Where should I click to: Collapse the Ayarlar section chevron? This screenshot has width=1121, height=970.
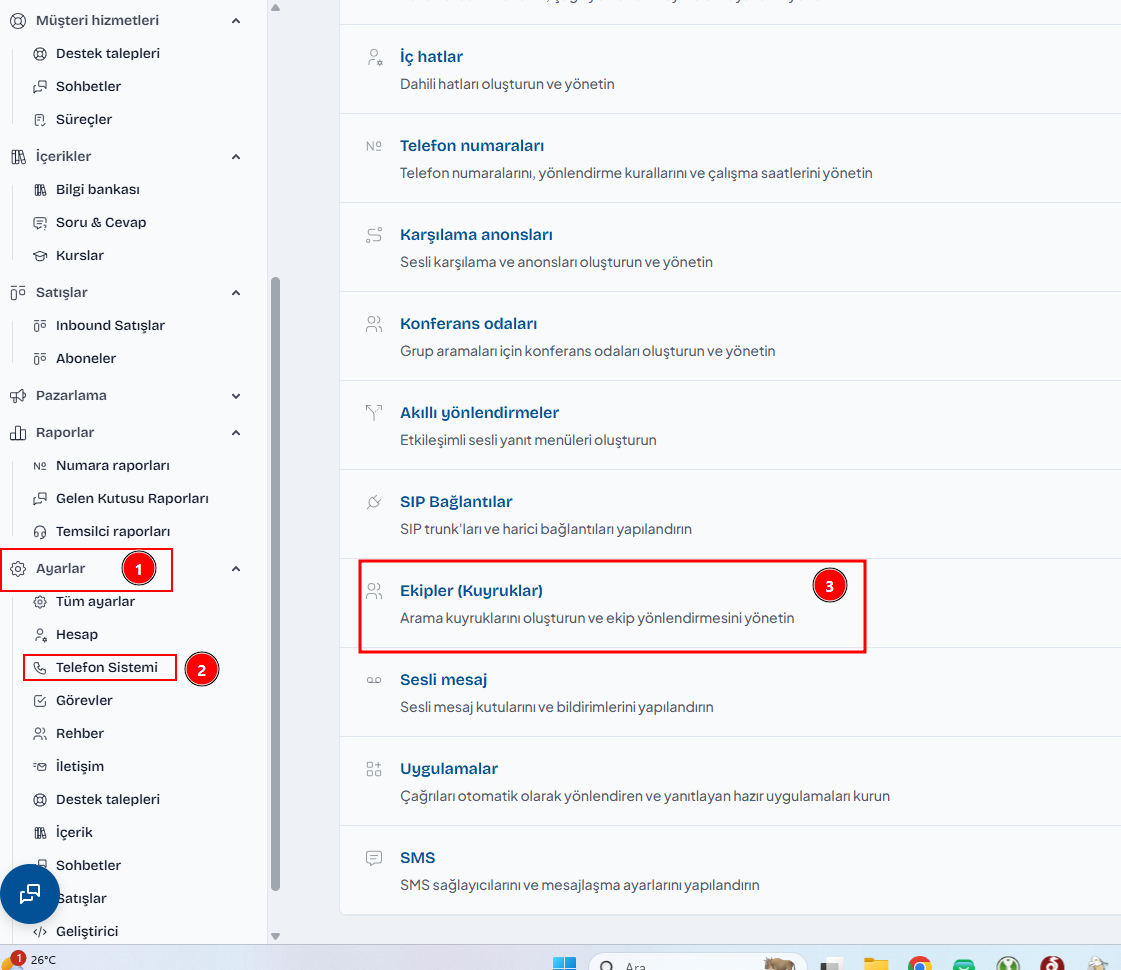click(x=236, y=569)
